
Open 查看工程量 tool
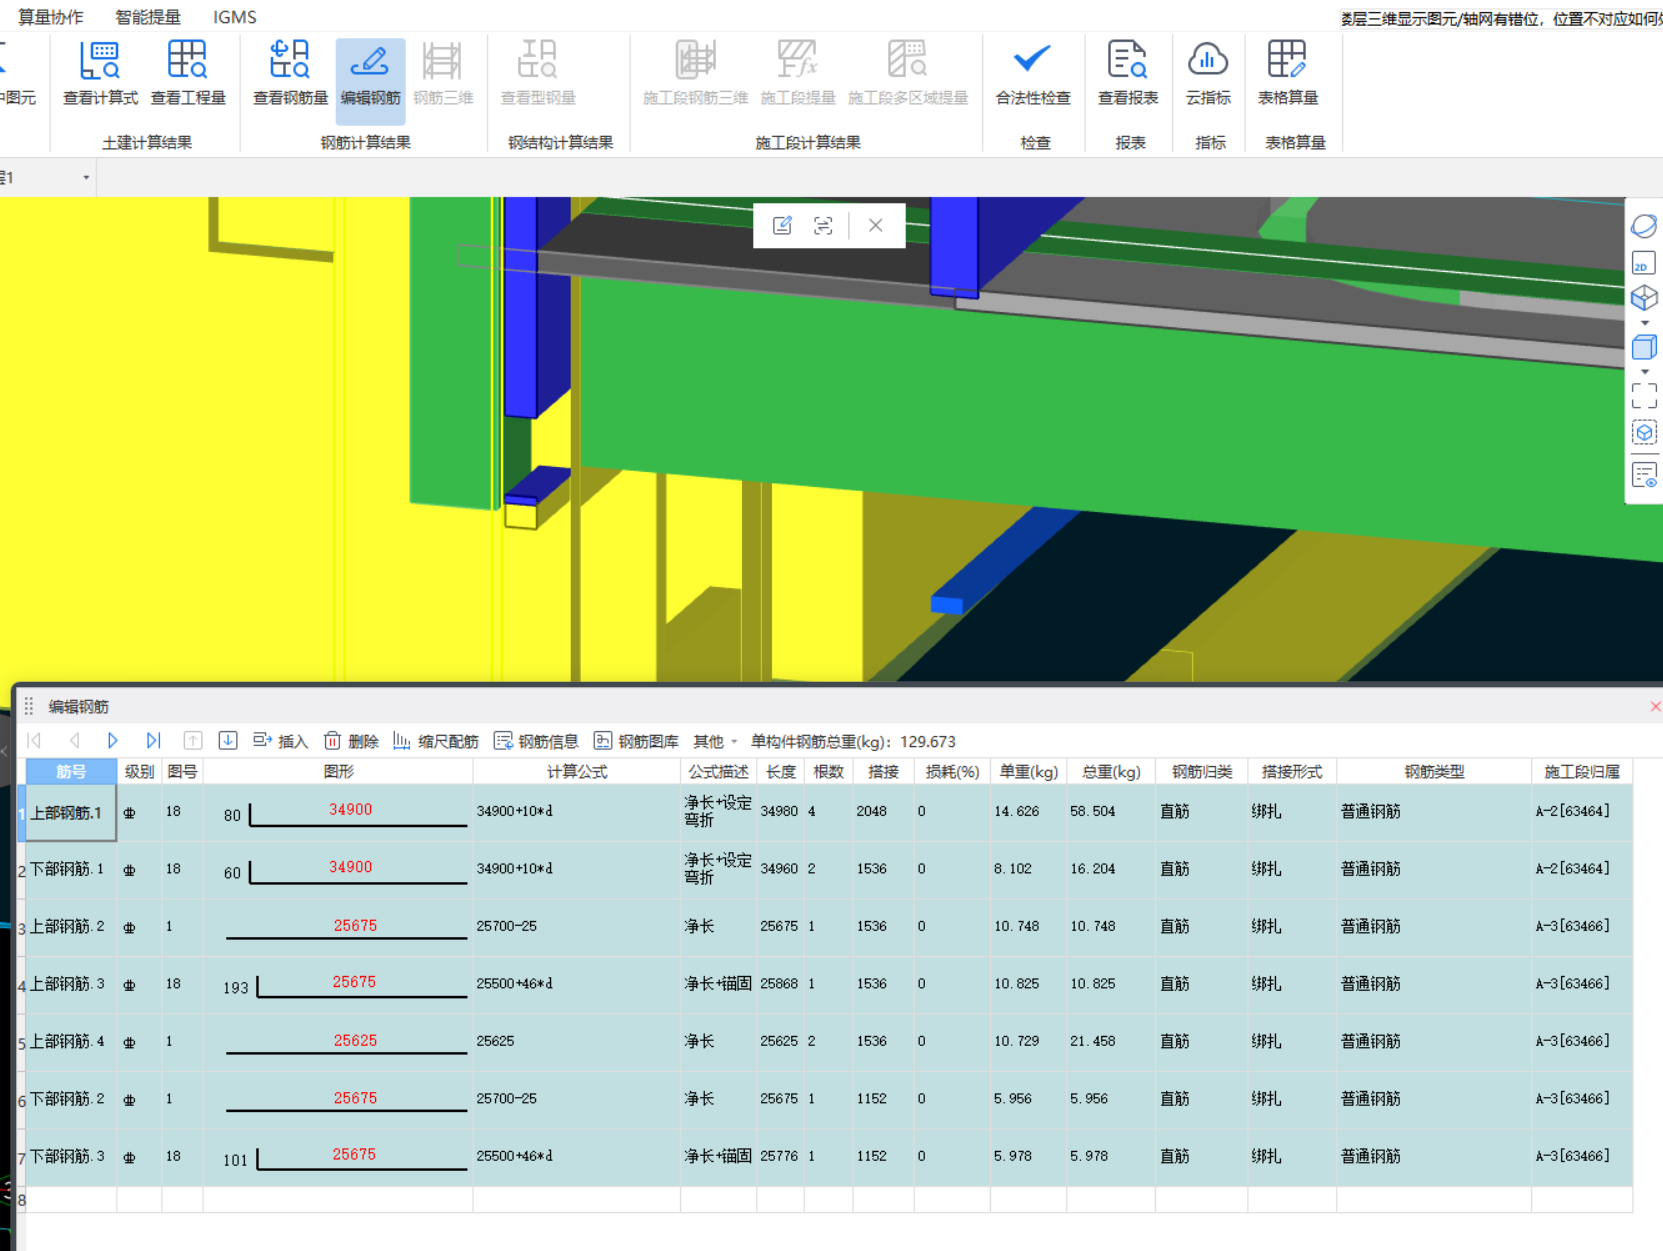[x=188, y=73]
